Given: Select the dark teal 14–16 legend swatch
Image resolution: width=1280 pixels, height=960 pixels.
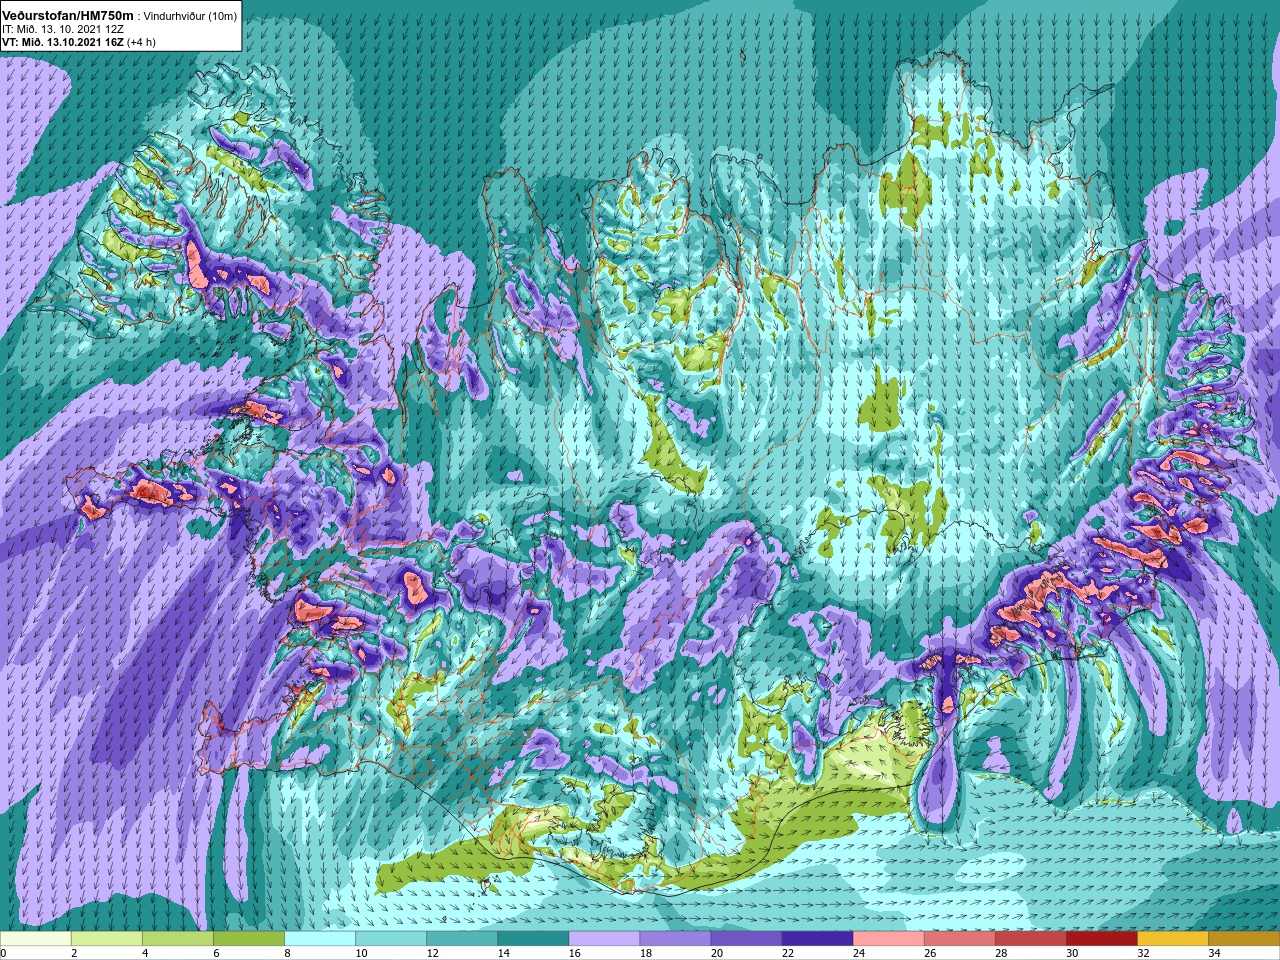Looking at the screenshot, I should pyautogui.click(x=533, y=939).
